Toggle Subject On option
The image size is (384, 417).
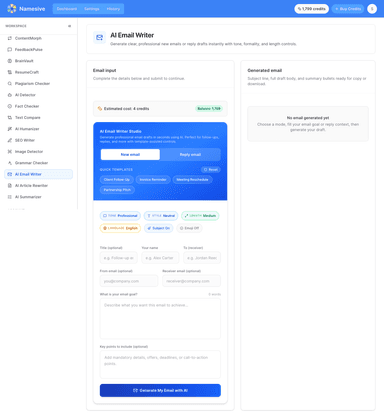159,228
